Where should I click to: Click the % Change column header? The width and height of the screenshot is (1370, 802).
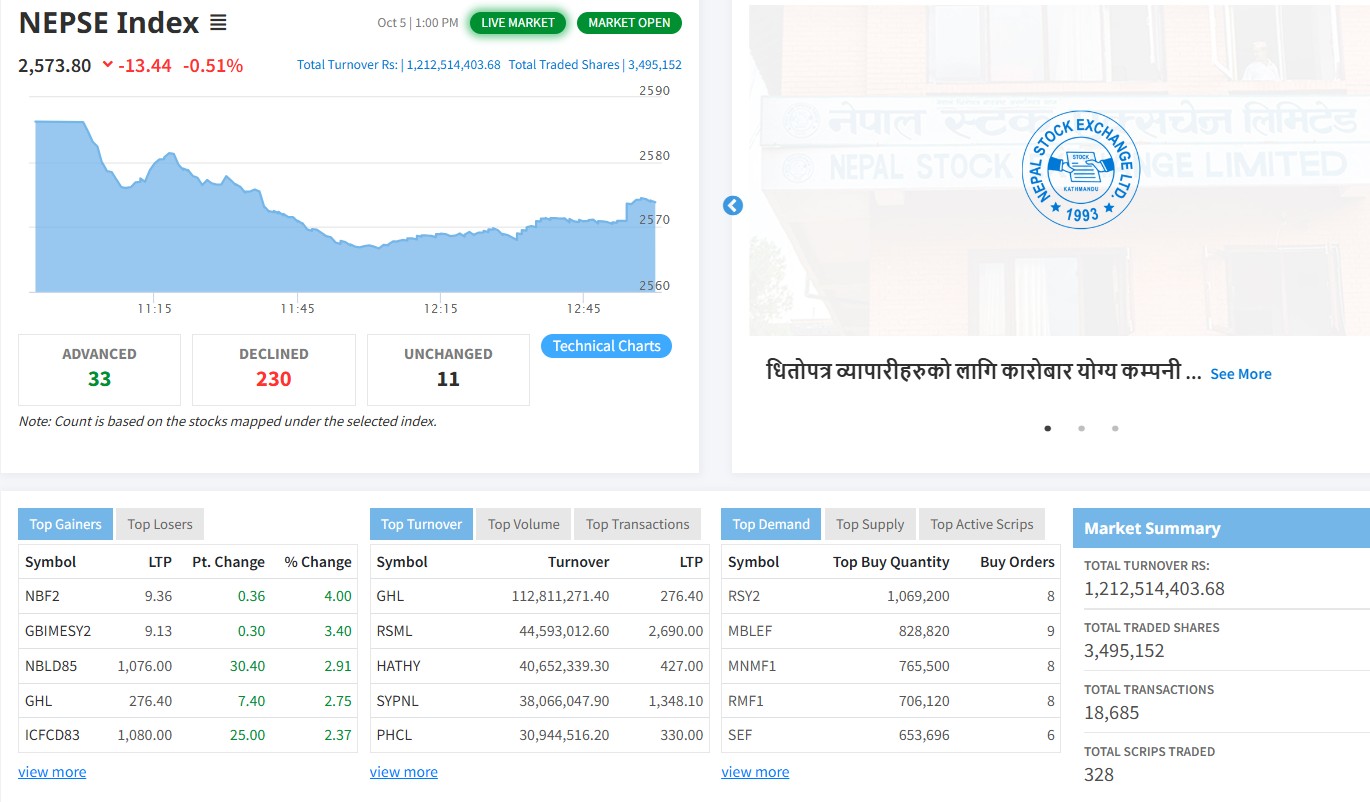[x=318, y=562]
